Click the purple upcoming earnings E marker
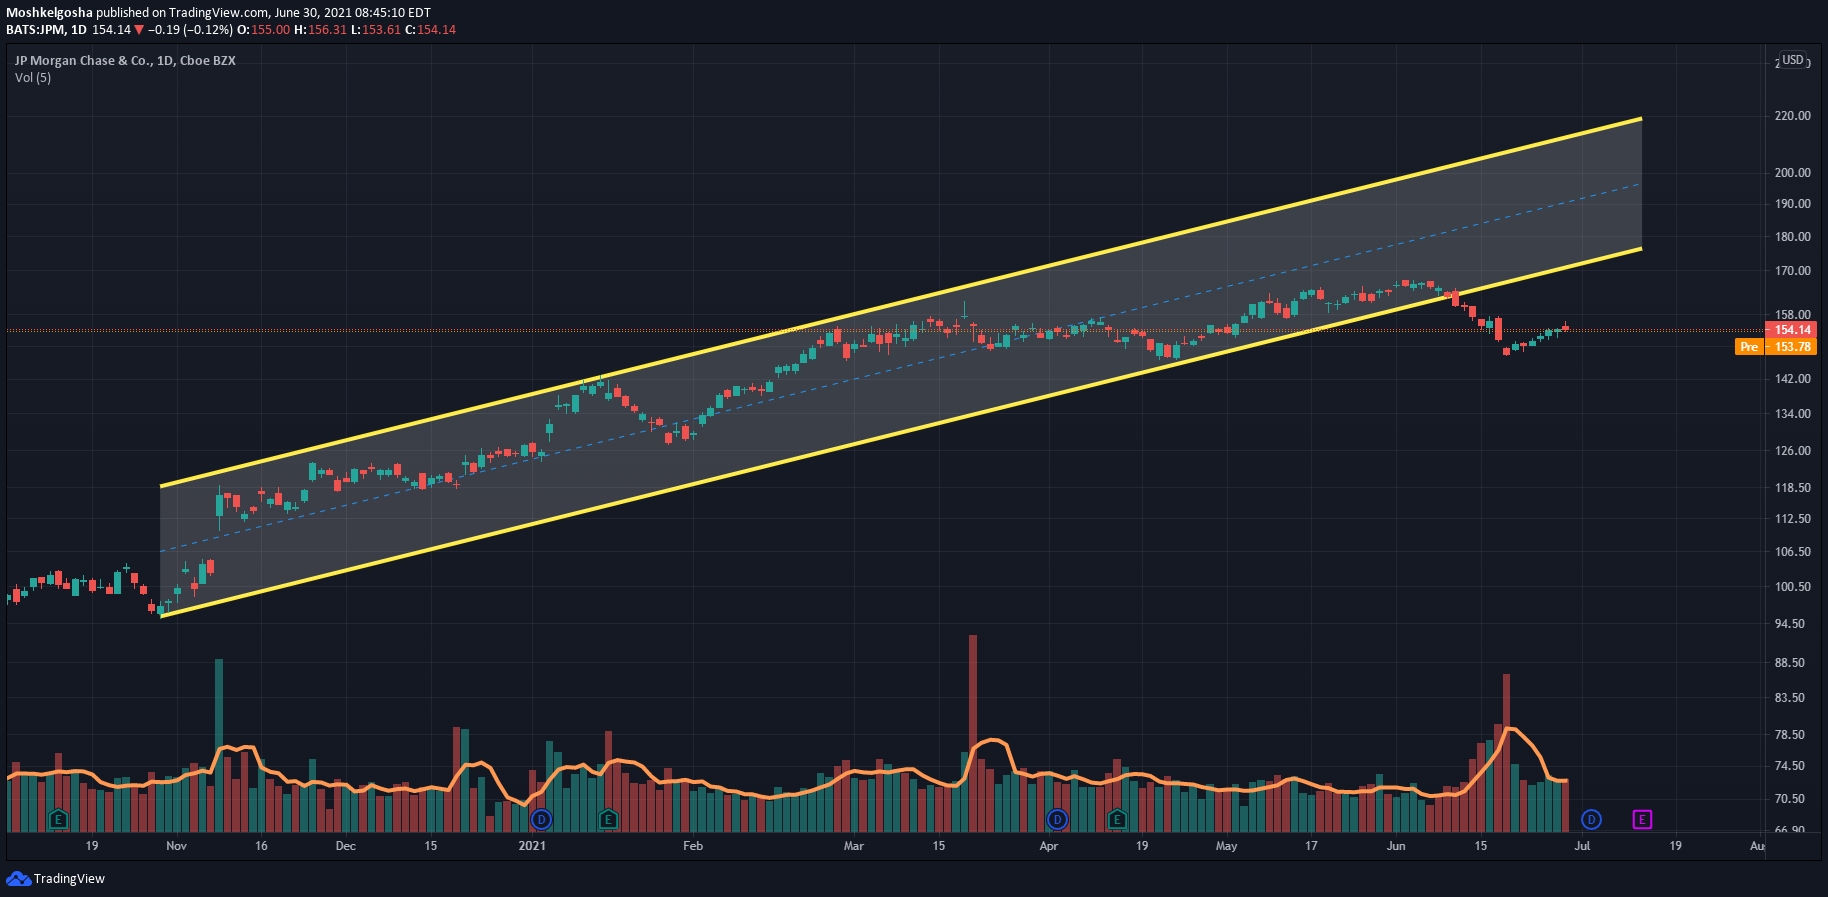The width and height of the screenshot is (1828, 897). coord(1642,820)
